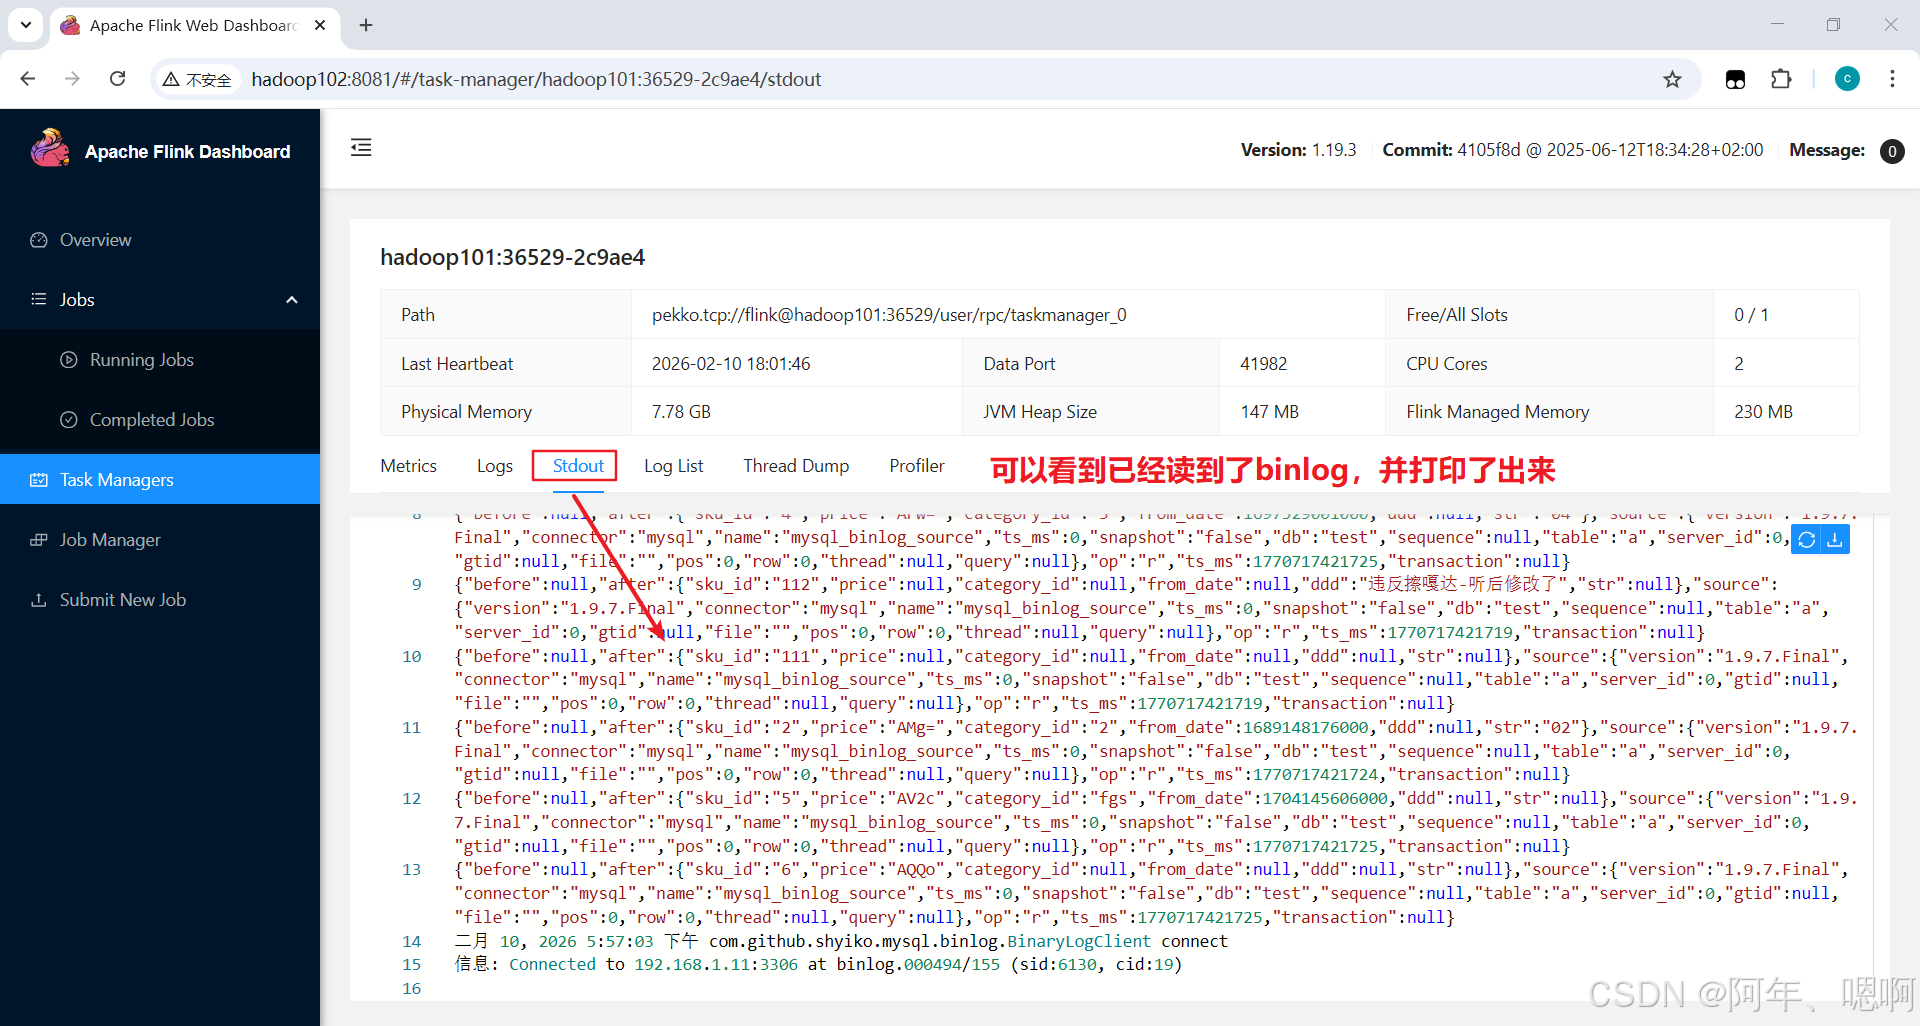Click the not-secure warning in the address bar
Image resolution: width=1920 pixels, height=1026 pixels.
pos(197,79)
